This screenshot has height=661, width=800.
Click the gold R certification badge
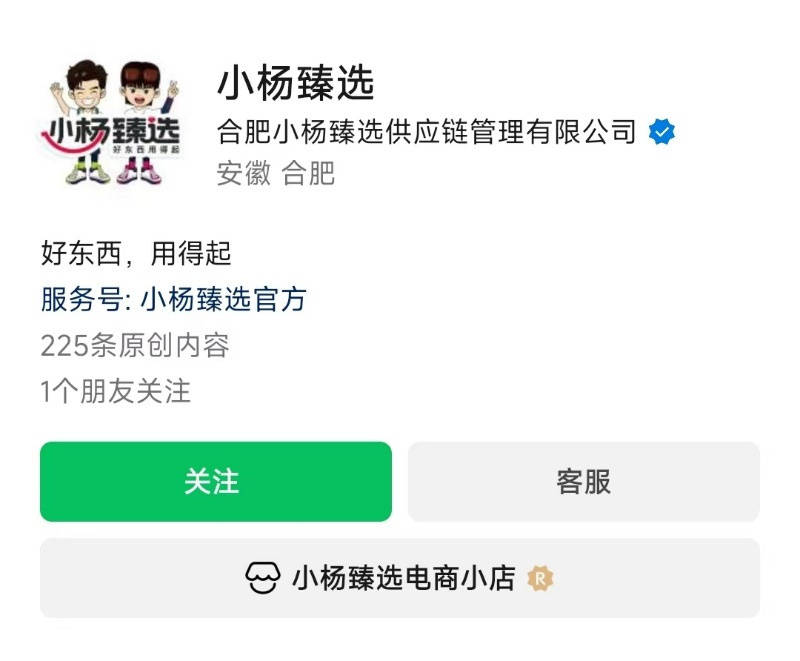tap(540, 579)
